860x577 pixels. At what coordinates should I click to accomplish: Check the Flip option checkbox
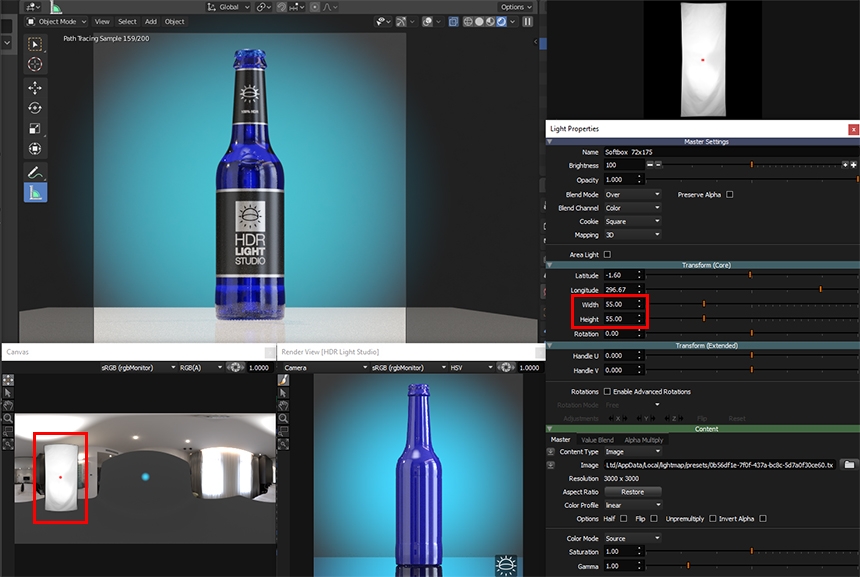click(653, 518)
